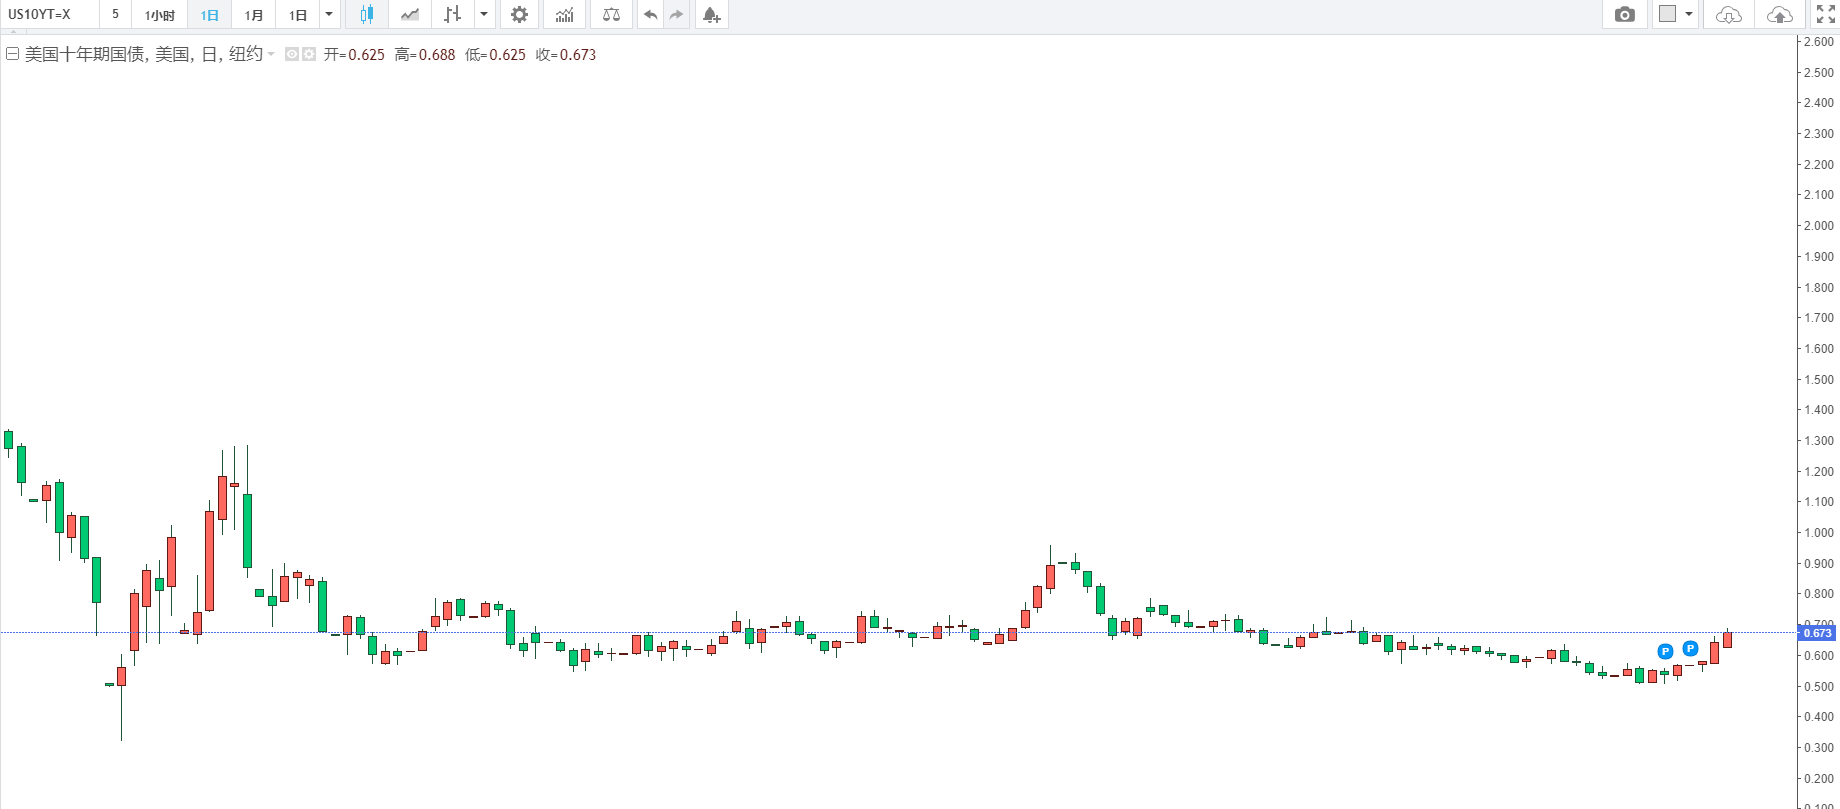
Task: Expand the interval dropdown arrow
Action: click(x=329, y=15)
